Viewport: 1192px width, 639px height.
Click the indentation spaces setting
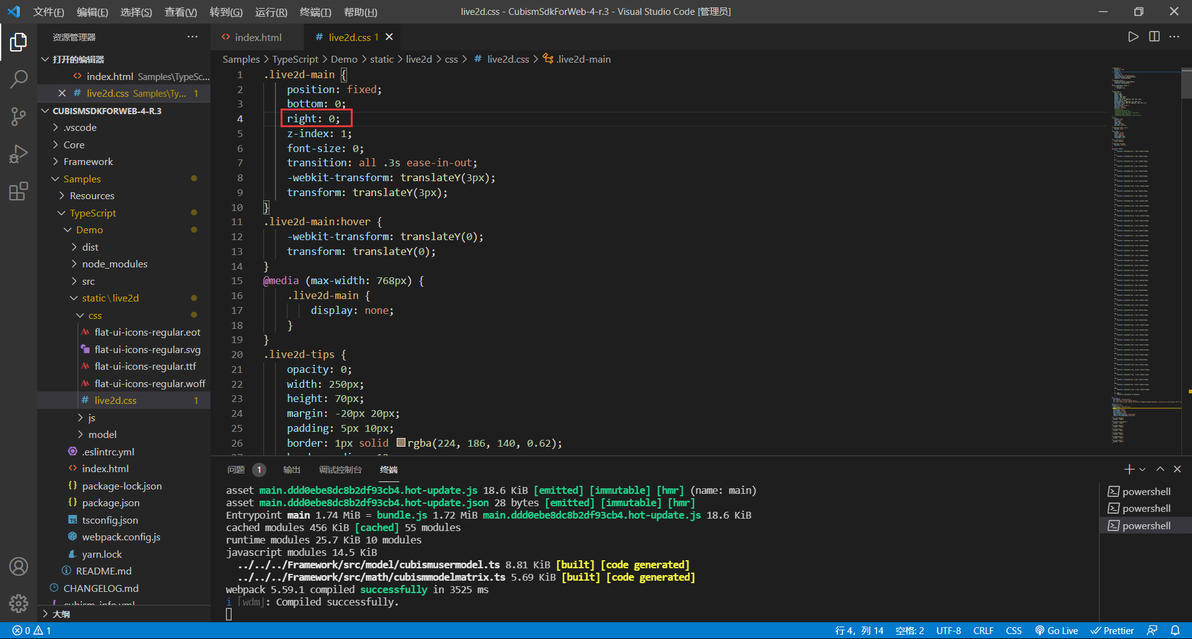click(909, 631)
